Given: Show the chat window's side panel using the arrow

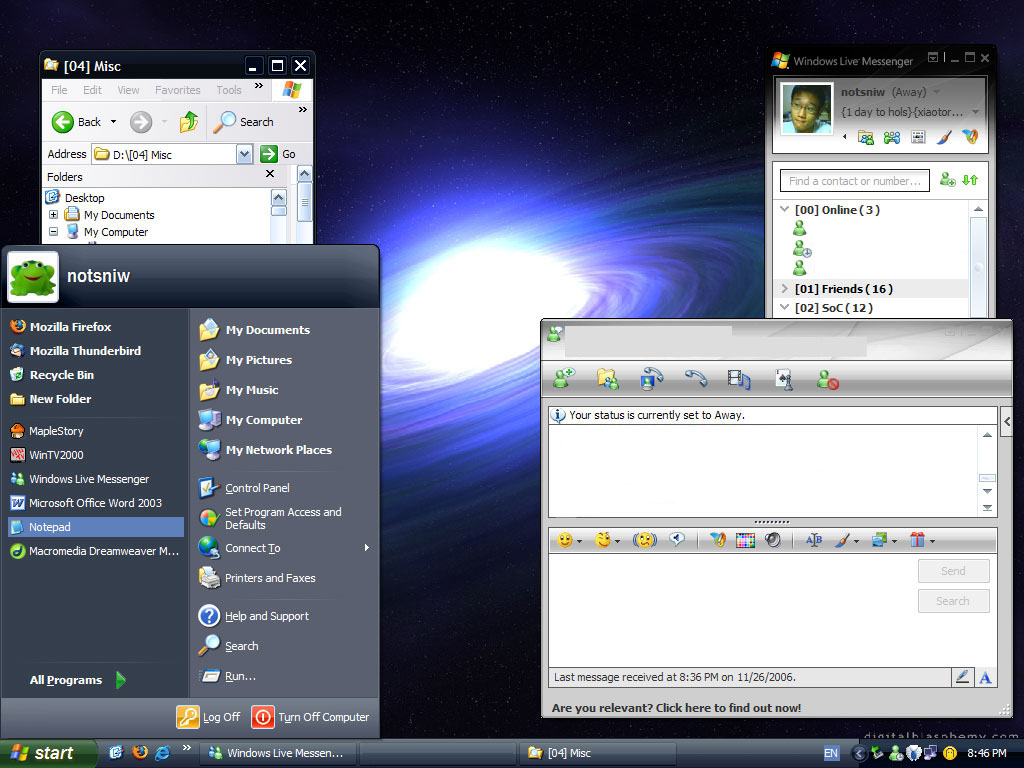Looking at the screenshot, I should [x=1006, y=422].
